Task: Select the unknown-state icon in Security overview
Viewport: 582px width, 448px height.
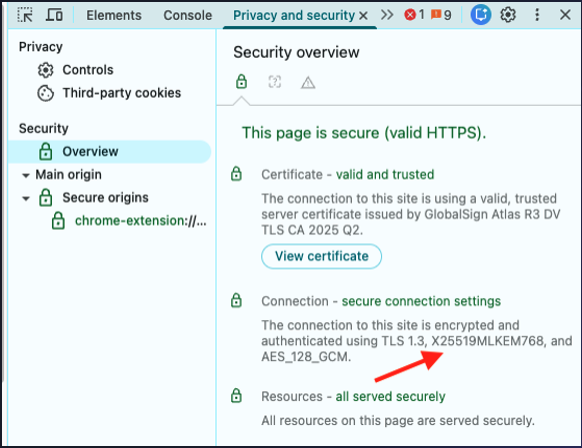Action: pyautogui.click(x=275, y=82)
